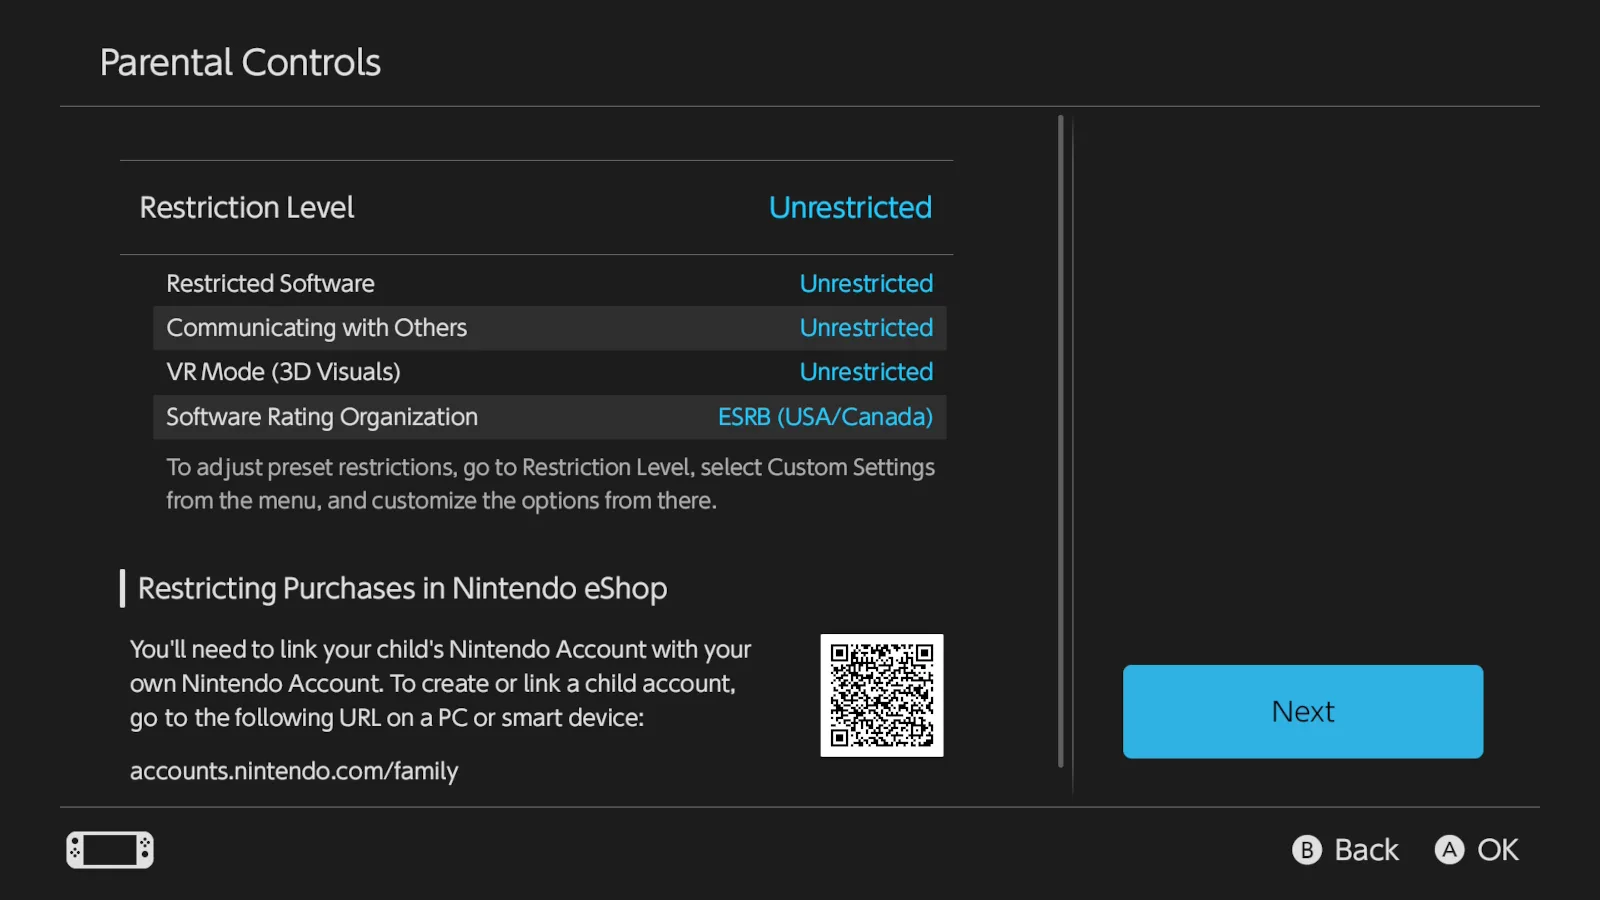The width and height of the screenshot is (1600, 900).
Task: Click the Unrestricted value for VR Mode
Action: click(x=866, y=372)
